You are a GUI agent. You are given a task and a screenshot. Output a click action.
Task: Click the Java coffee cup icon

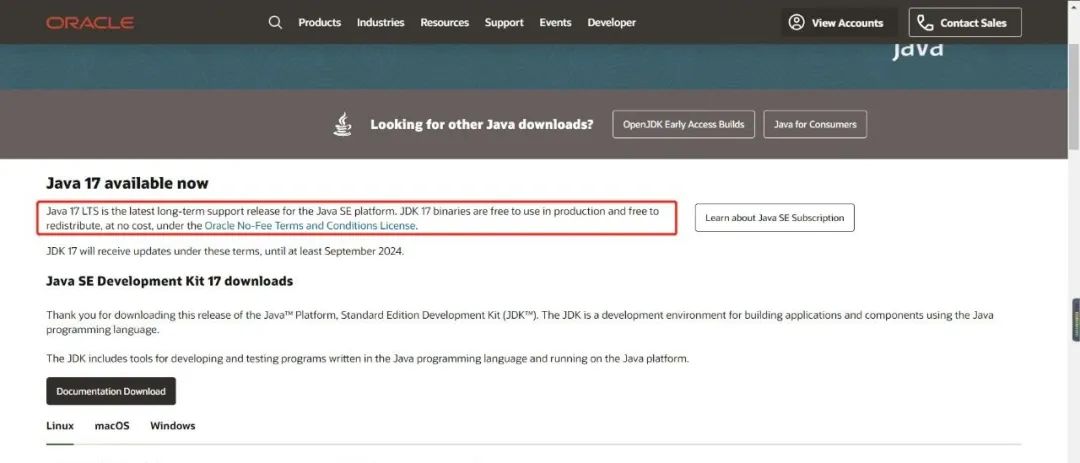pos(342,125)
